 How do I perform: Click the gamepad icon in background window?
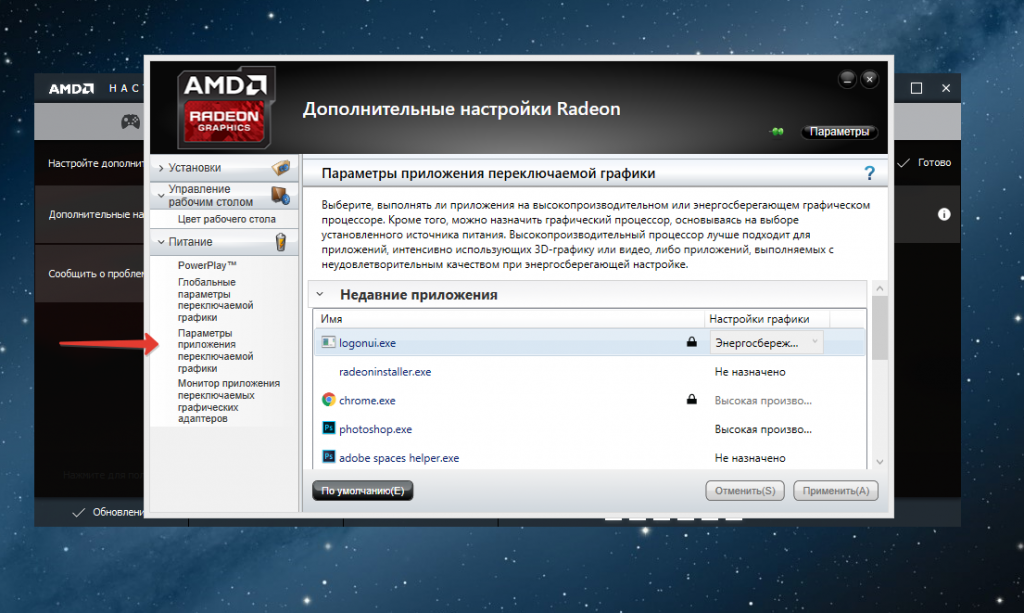click(x=130, y=122)
